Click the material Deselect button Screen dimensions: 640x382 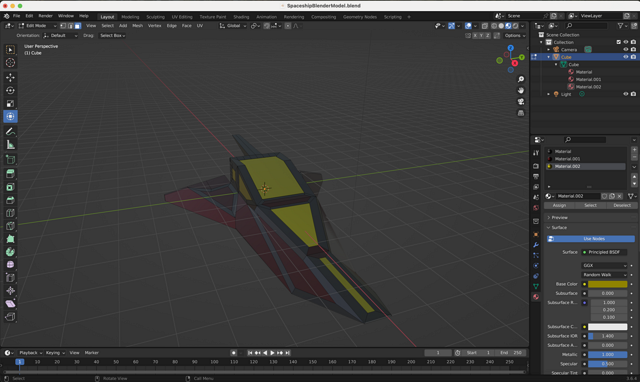(622, 205)
